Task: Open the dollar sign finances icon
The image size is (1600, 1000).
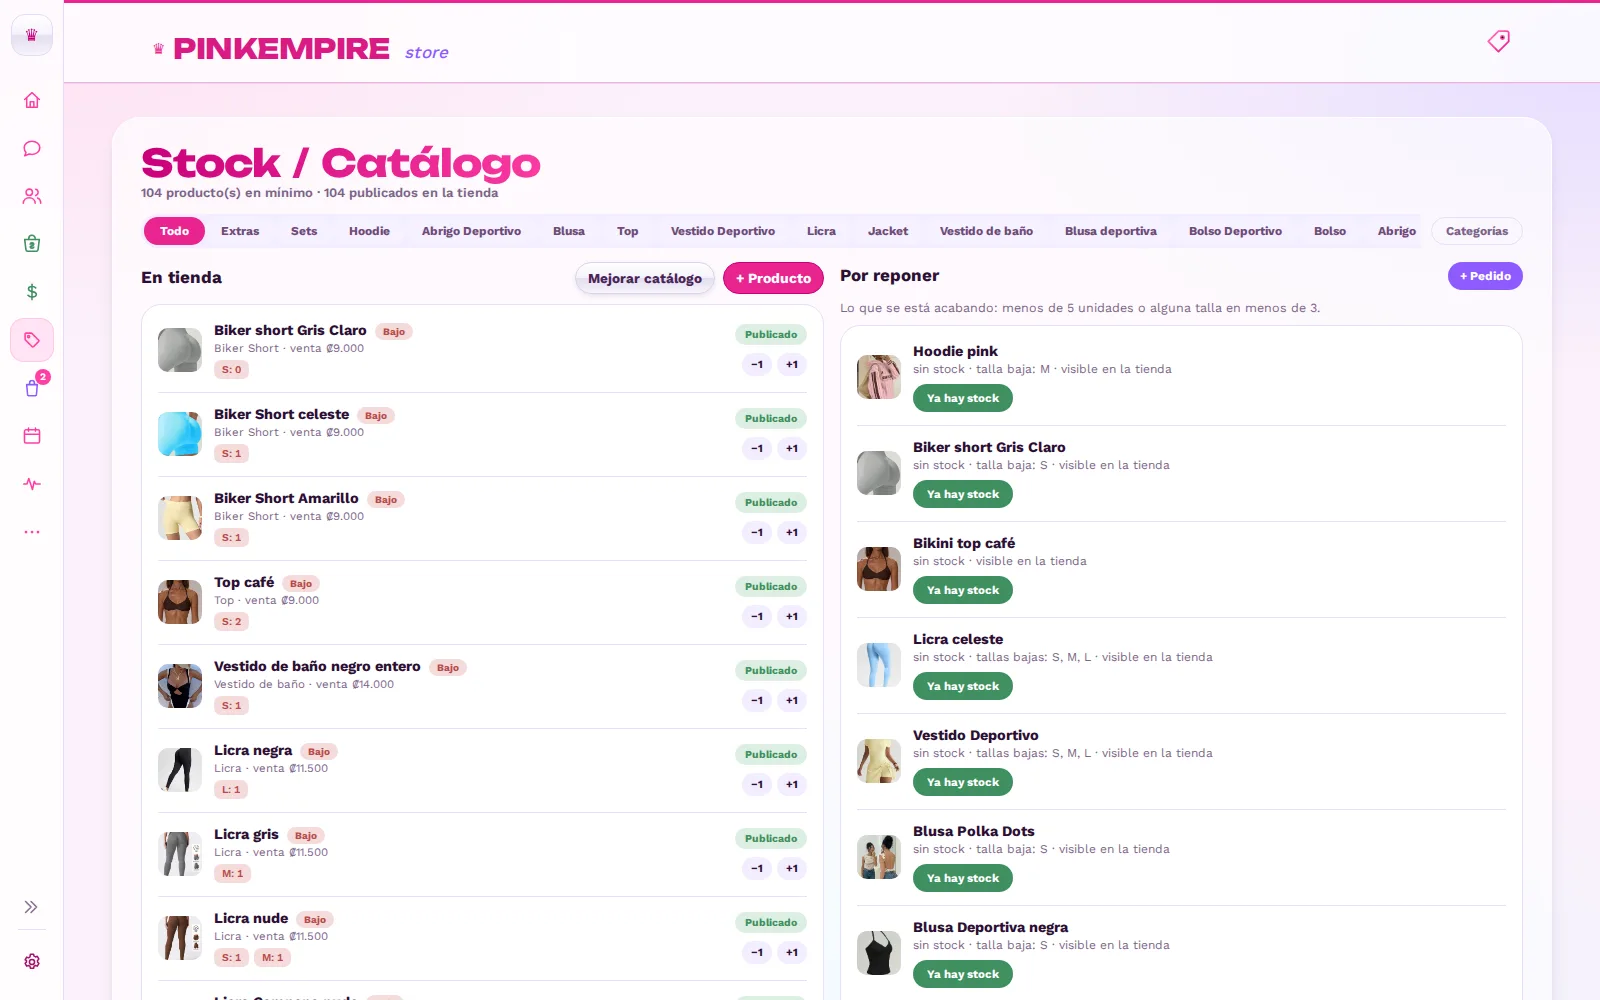Action: pyautogui.click(x=32, y=292)
